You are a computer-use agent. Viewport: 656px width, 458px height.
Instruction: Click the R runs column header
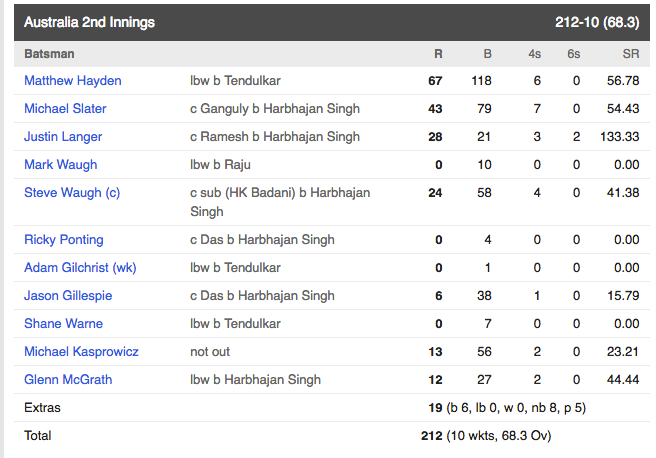click(438, 54)
